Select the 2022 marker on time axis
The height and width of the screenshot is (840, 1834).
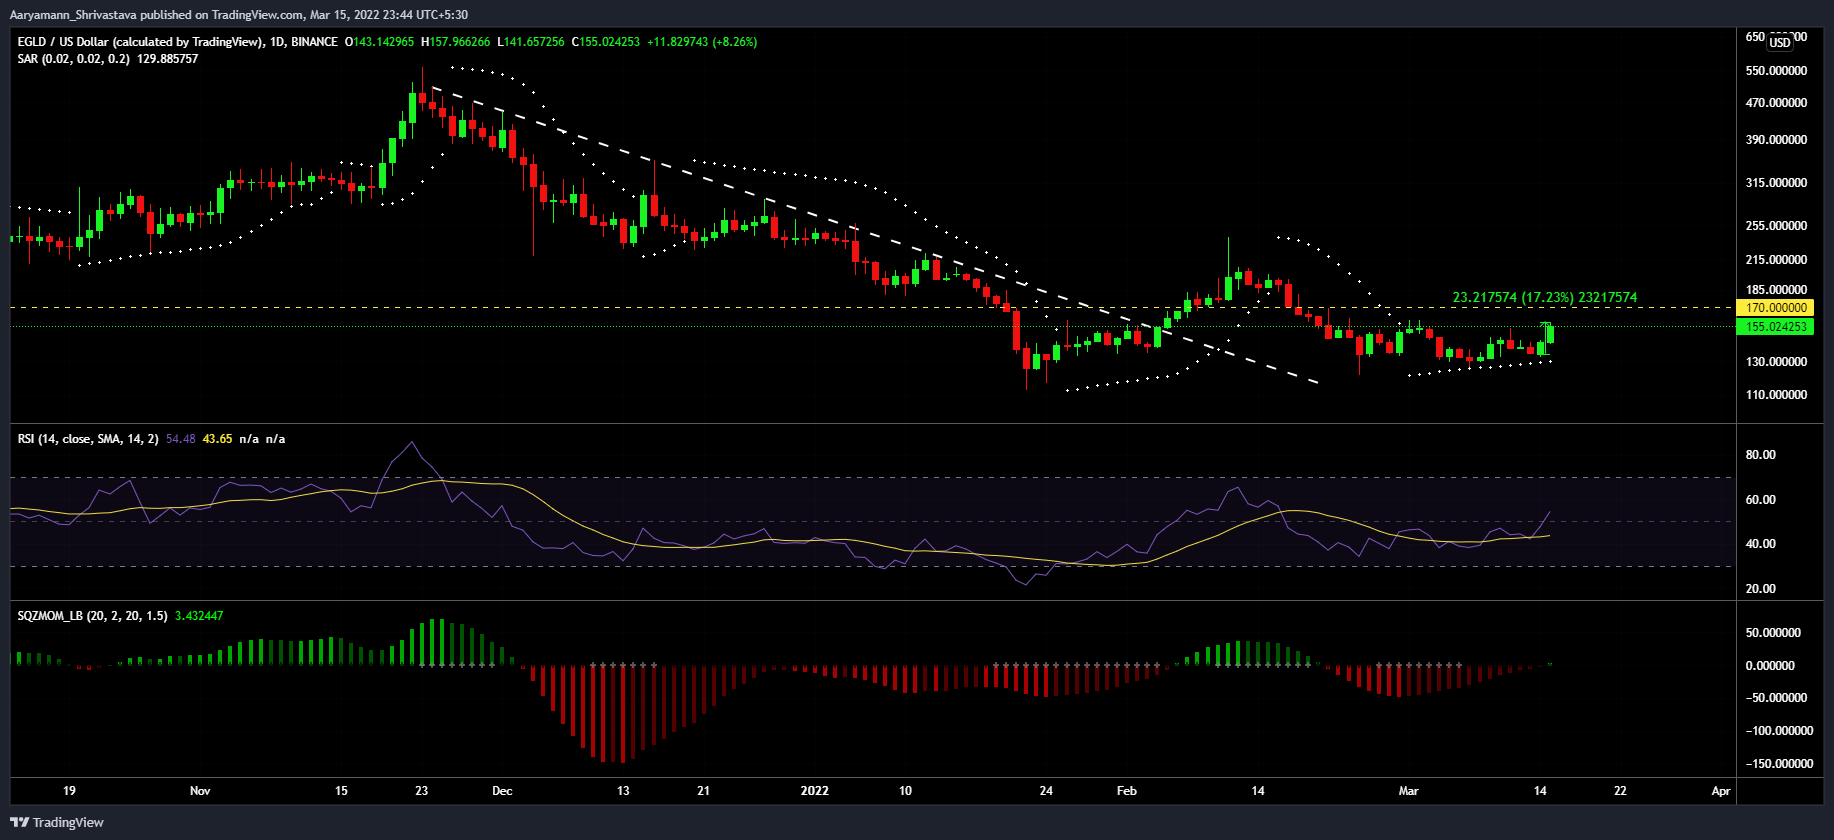pyautogui.click(x=814, y=791)
